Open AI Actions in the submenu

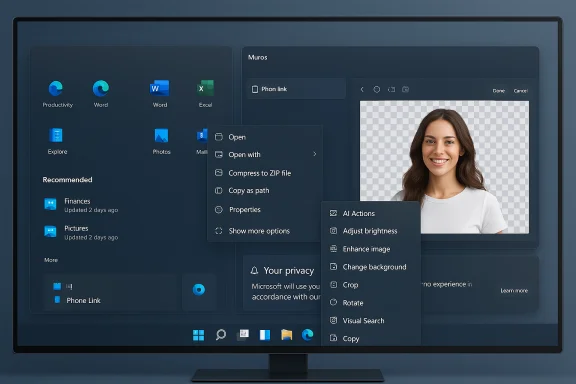click(371, 213)
